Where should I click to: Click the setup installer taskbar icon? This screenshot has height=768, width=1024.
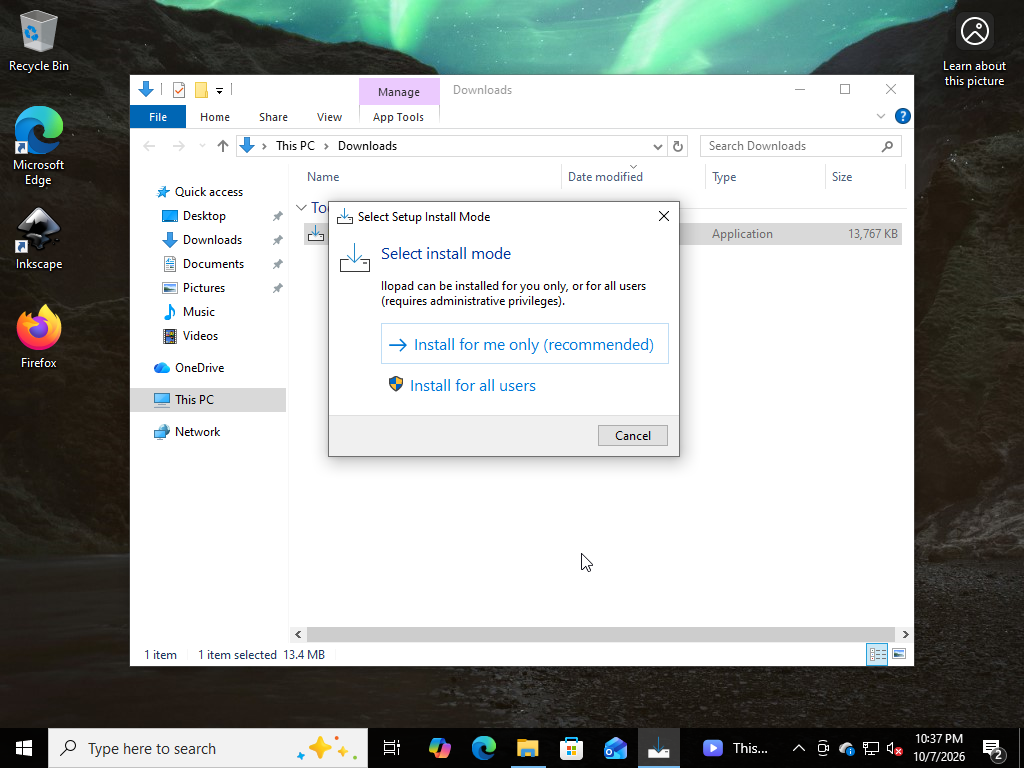point(659,748)
